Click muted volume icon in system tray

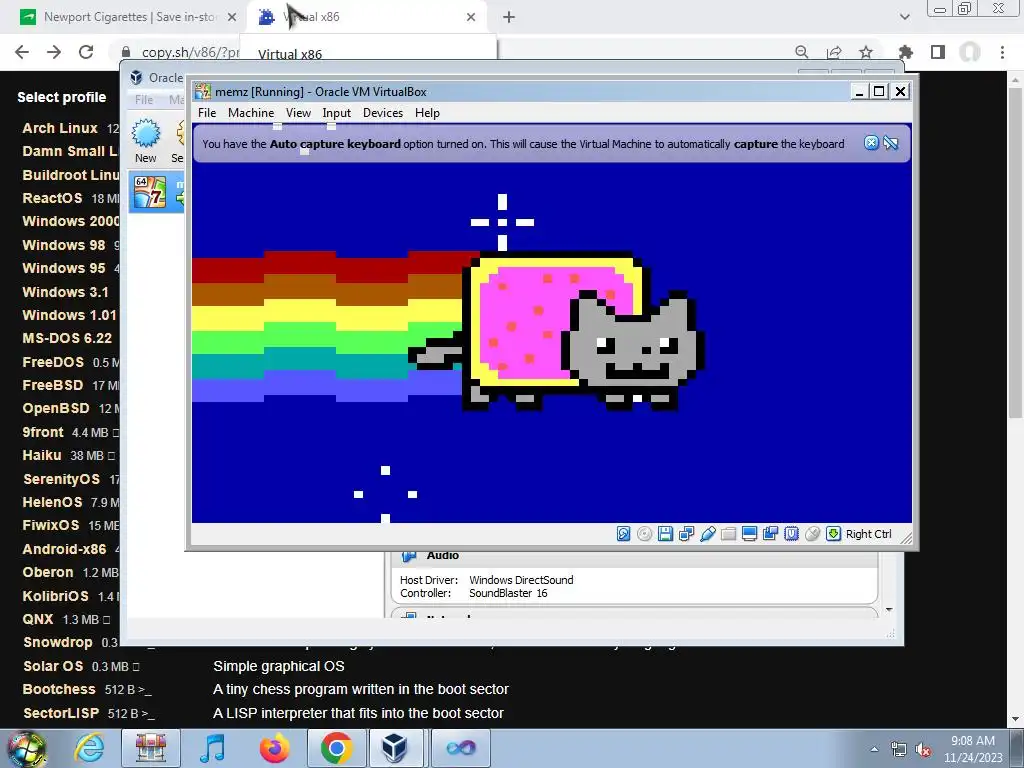click(x=923, y=750)
